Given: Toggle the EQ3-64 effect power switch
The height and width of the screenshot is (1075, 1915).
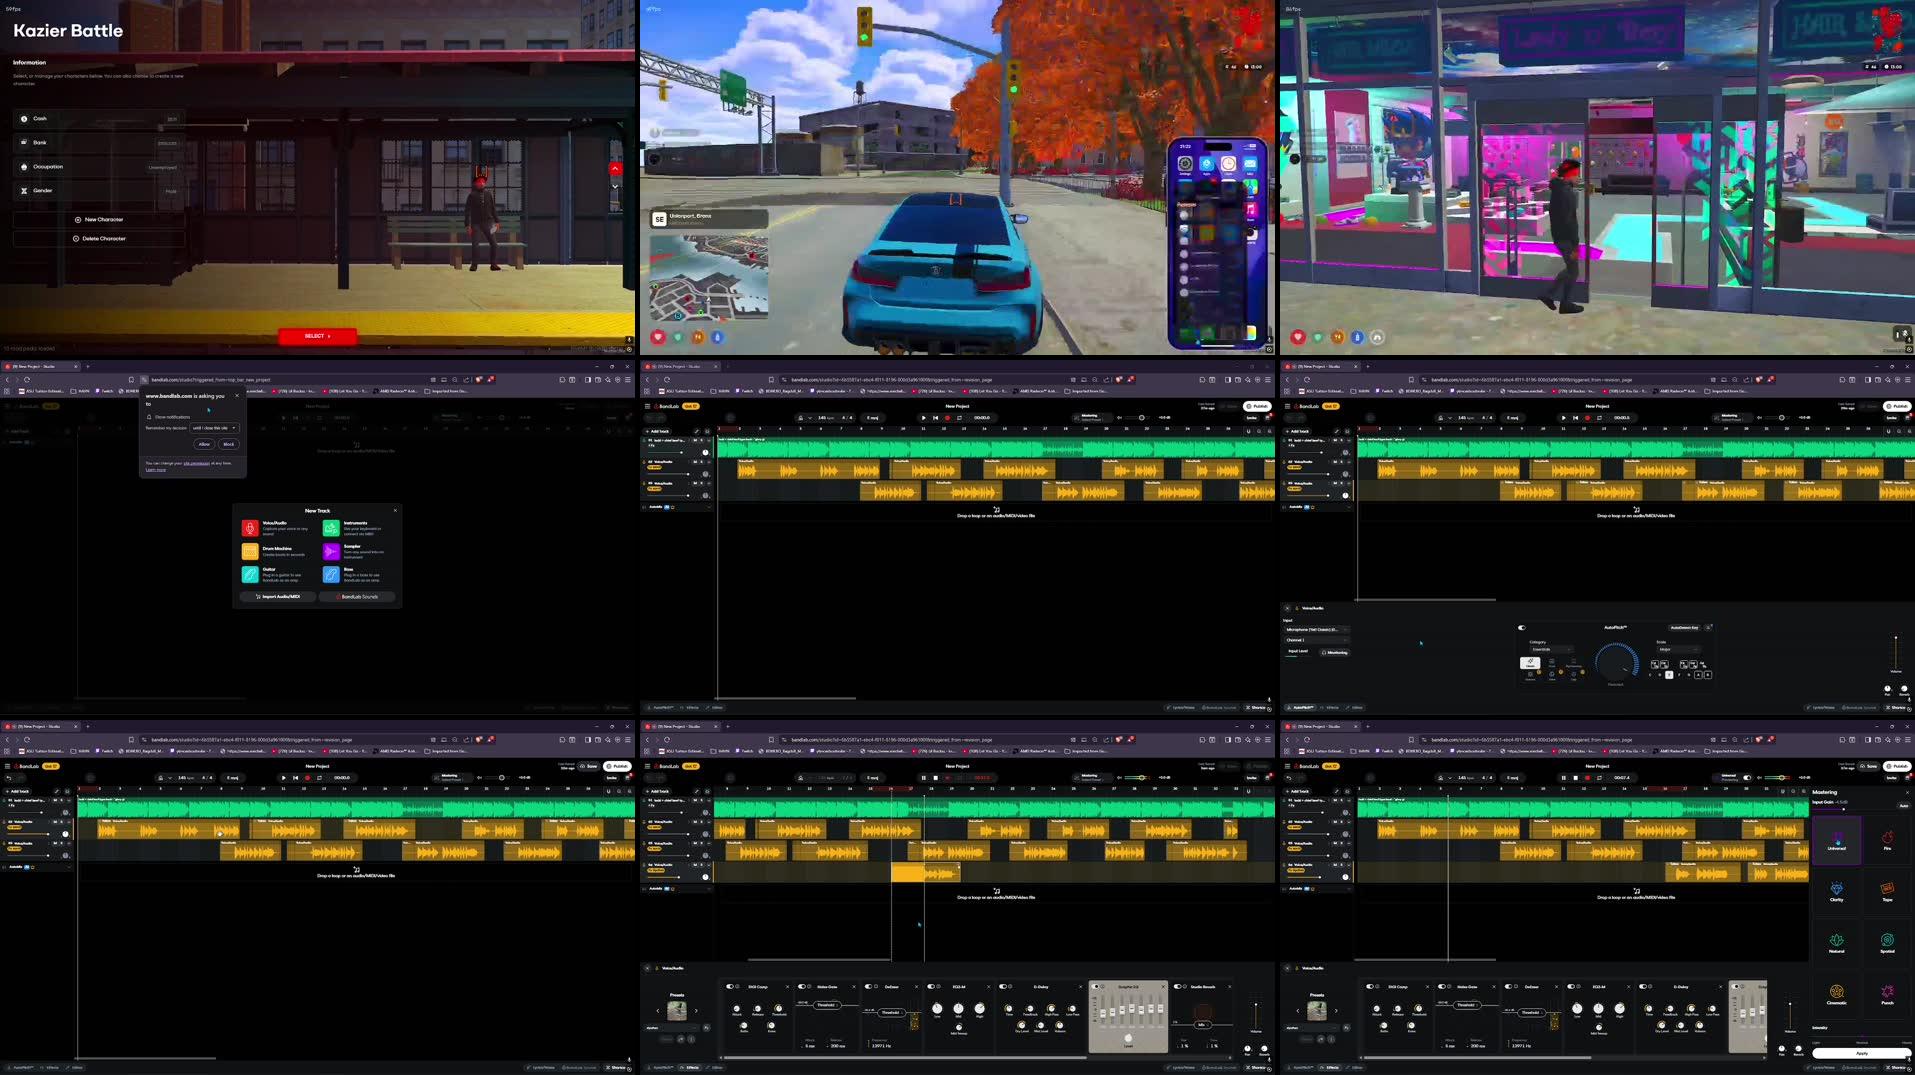Looking at the screenshot, I should click(x=930, y=987).
